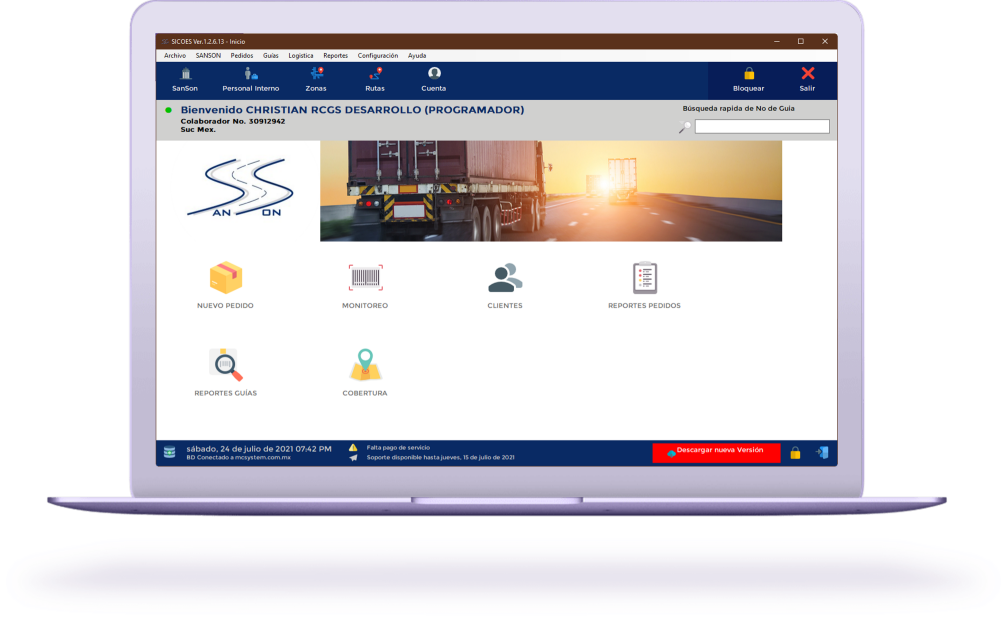1007x618 pixels.
Task: Open the Pedidos menu
Action: [242, 56]
